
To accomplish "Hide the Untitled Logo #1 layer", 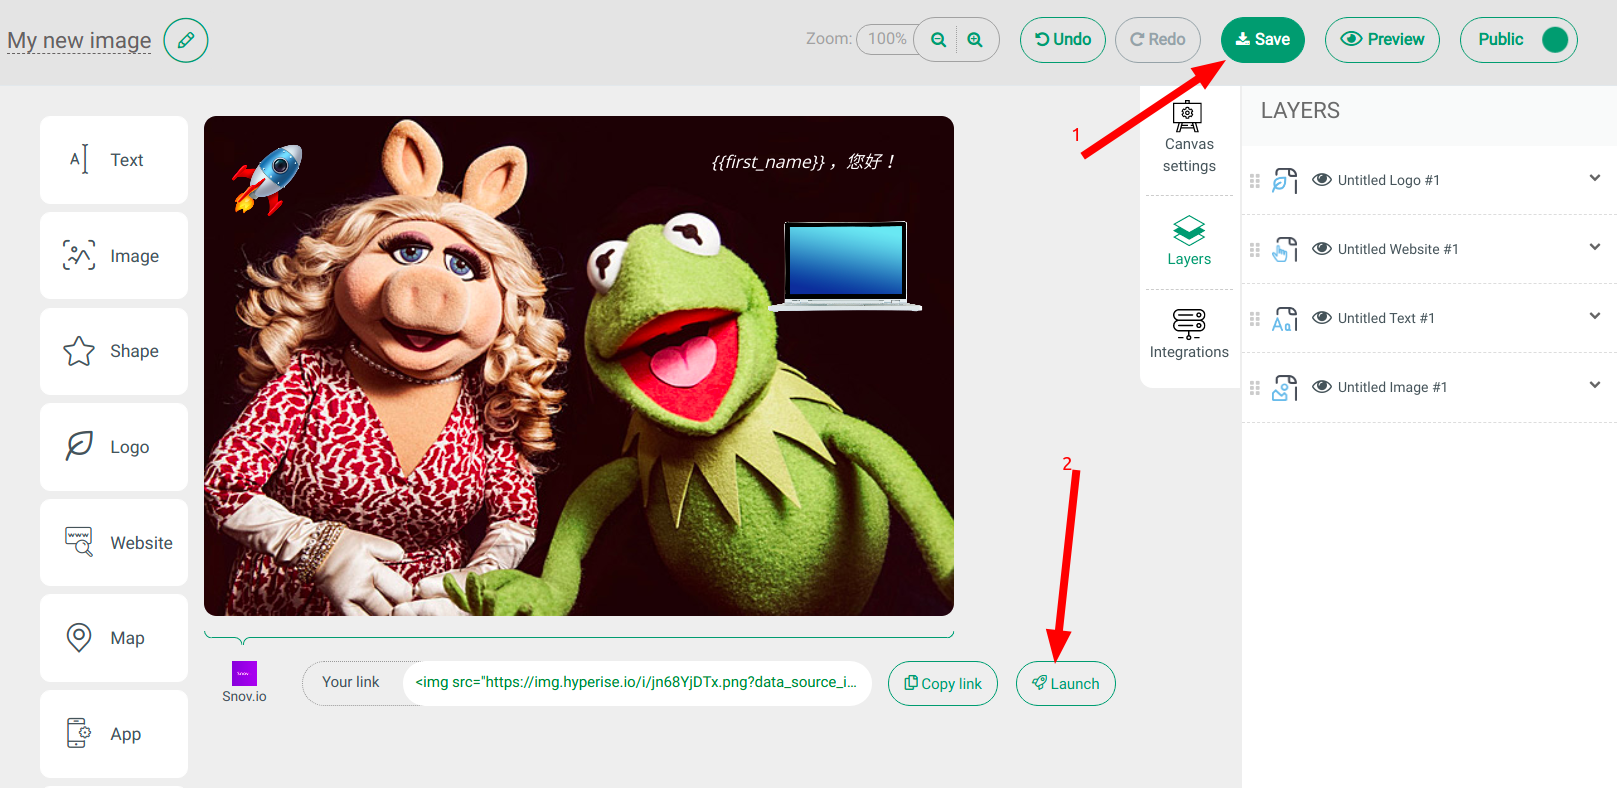I will click(1322, 179).
